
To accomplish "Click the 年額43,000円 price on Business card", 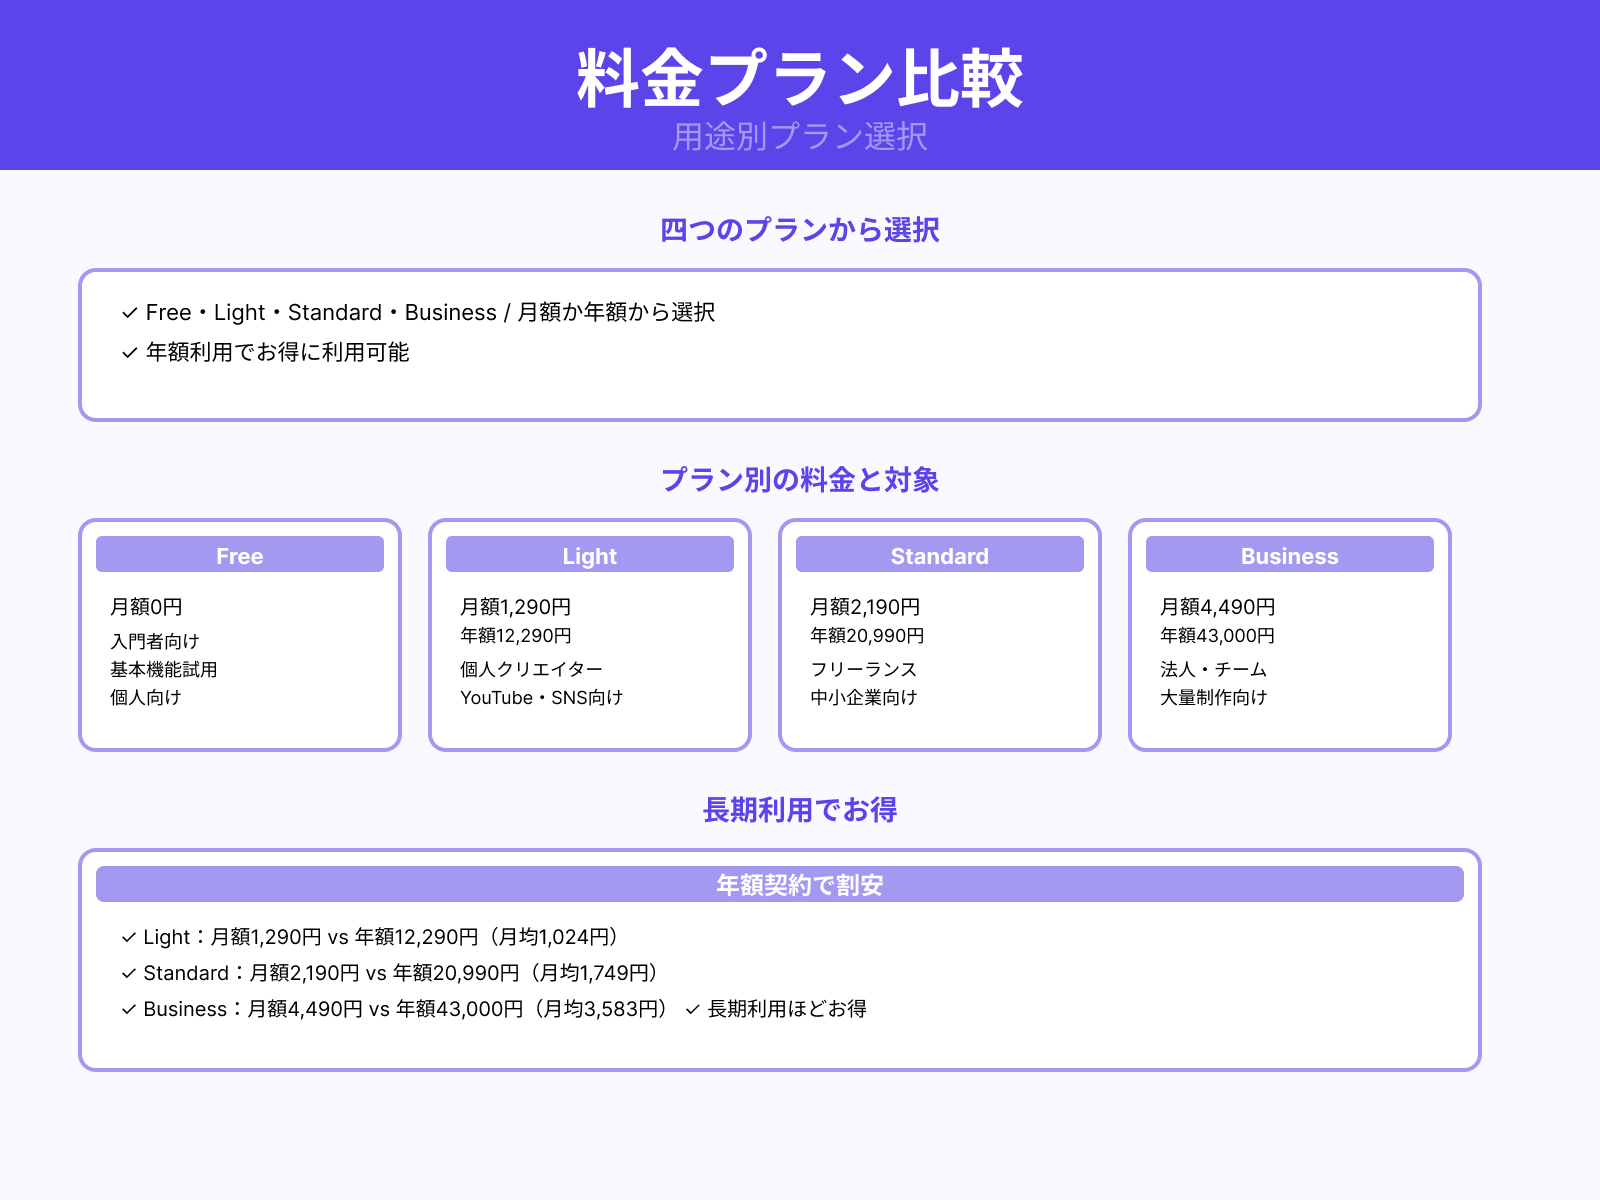I will coord(1216,635).
